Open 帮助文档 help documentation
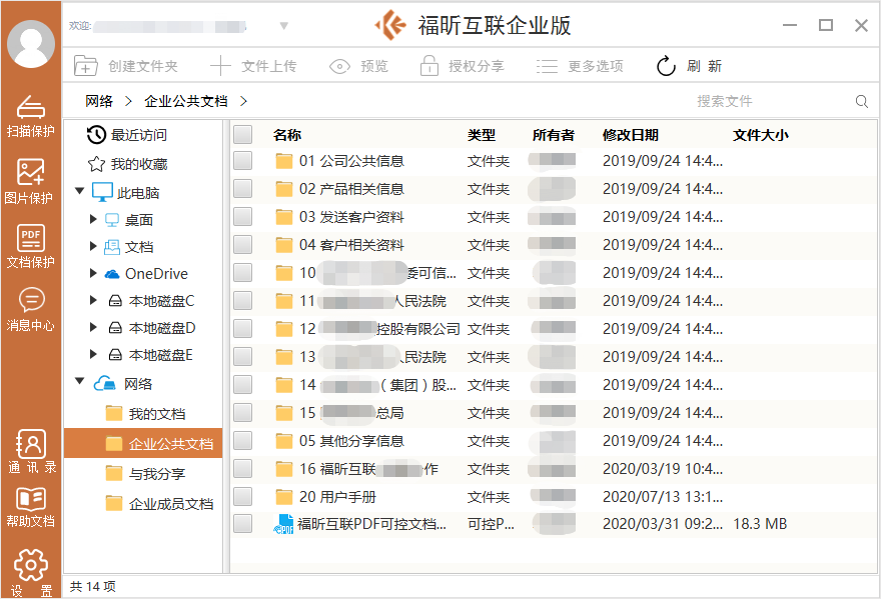Image resolution: width=881 pixels, height=599 pixels. [30, 507]
